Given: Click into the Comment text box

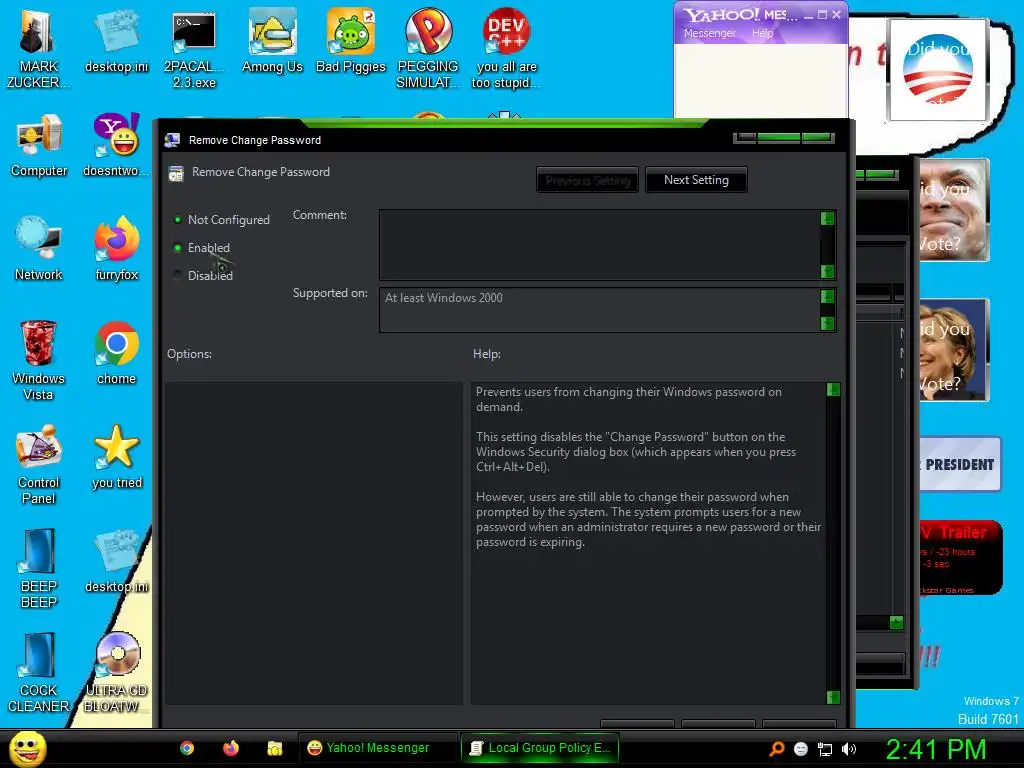Looking at the screenshot, I should click(x=600, y=245).
